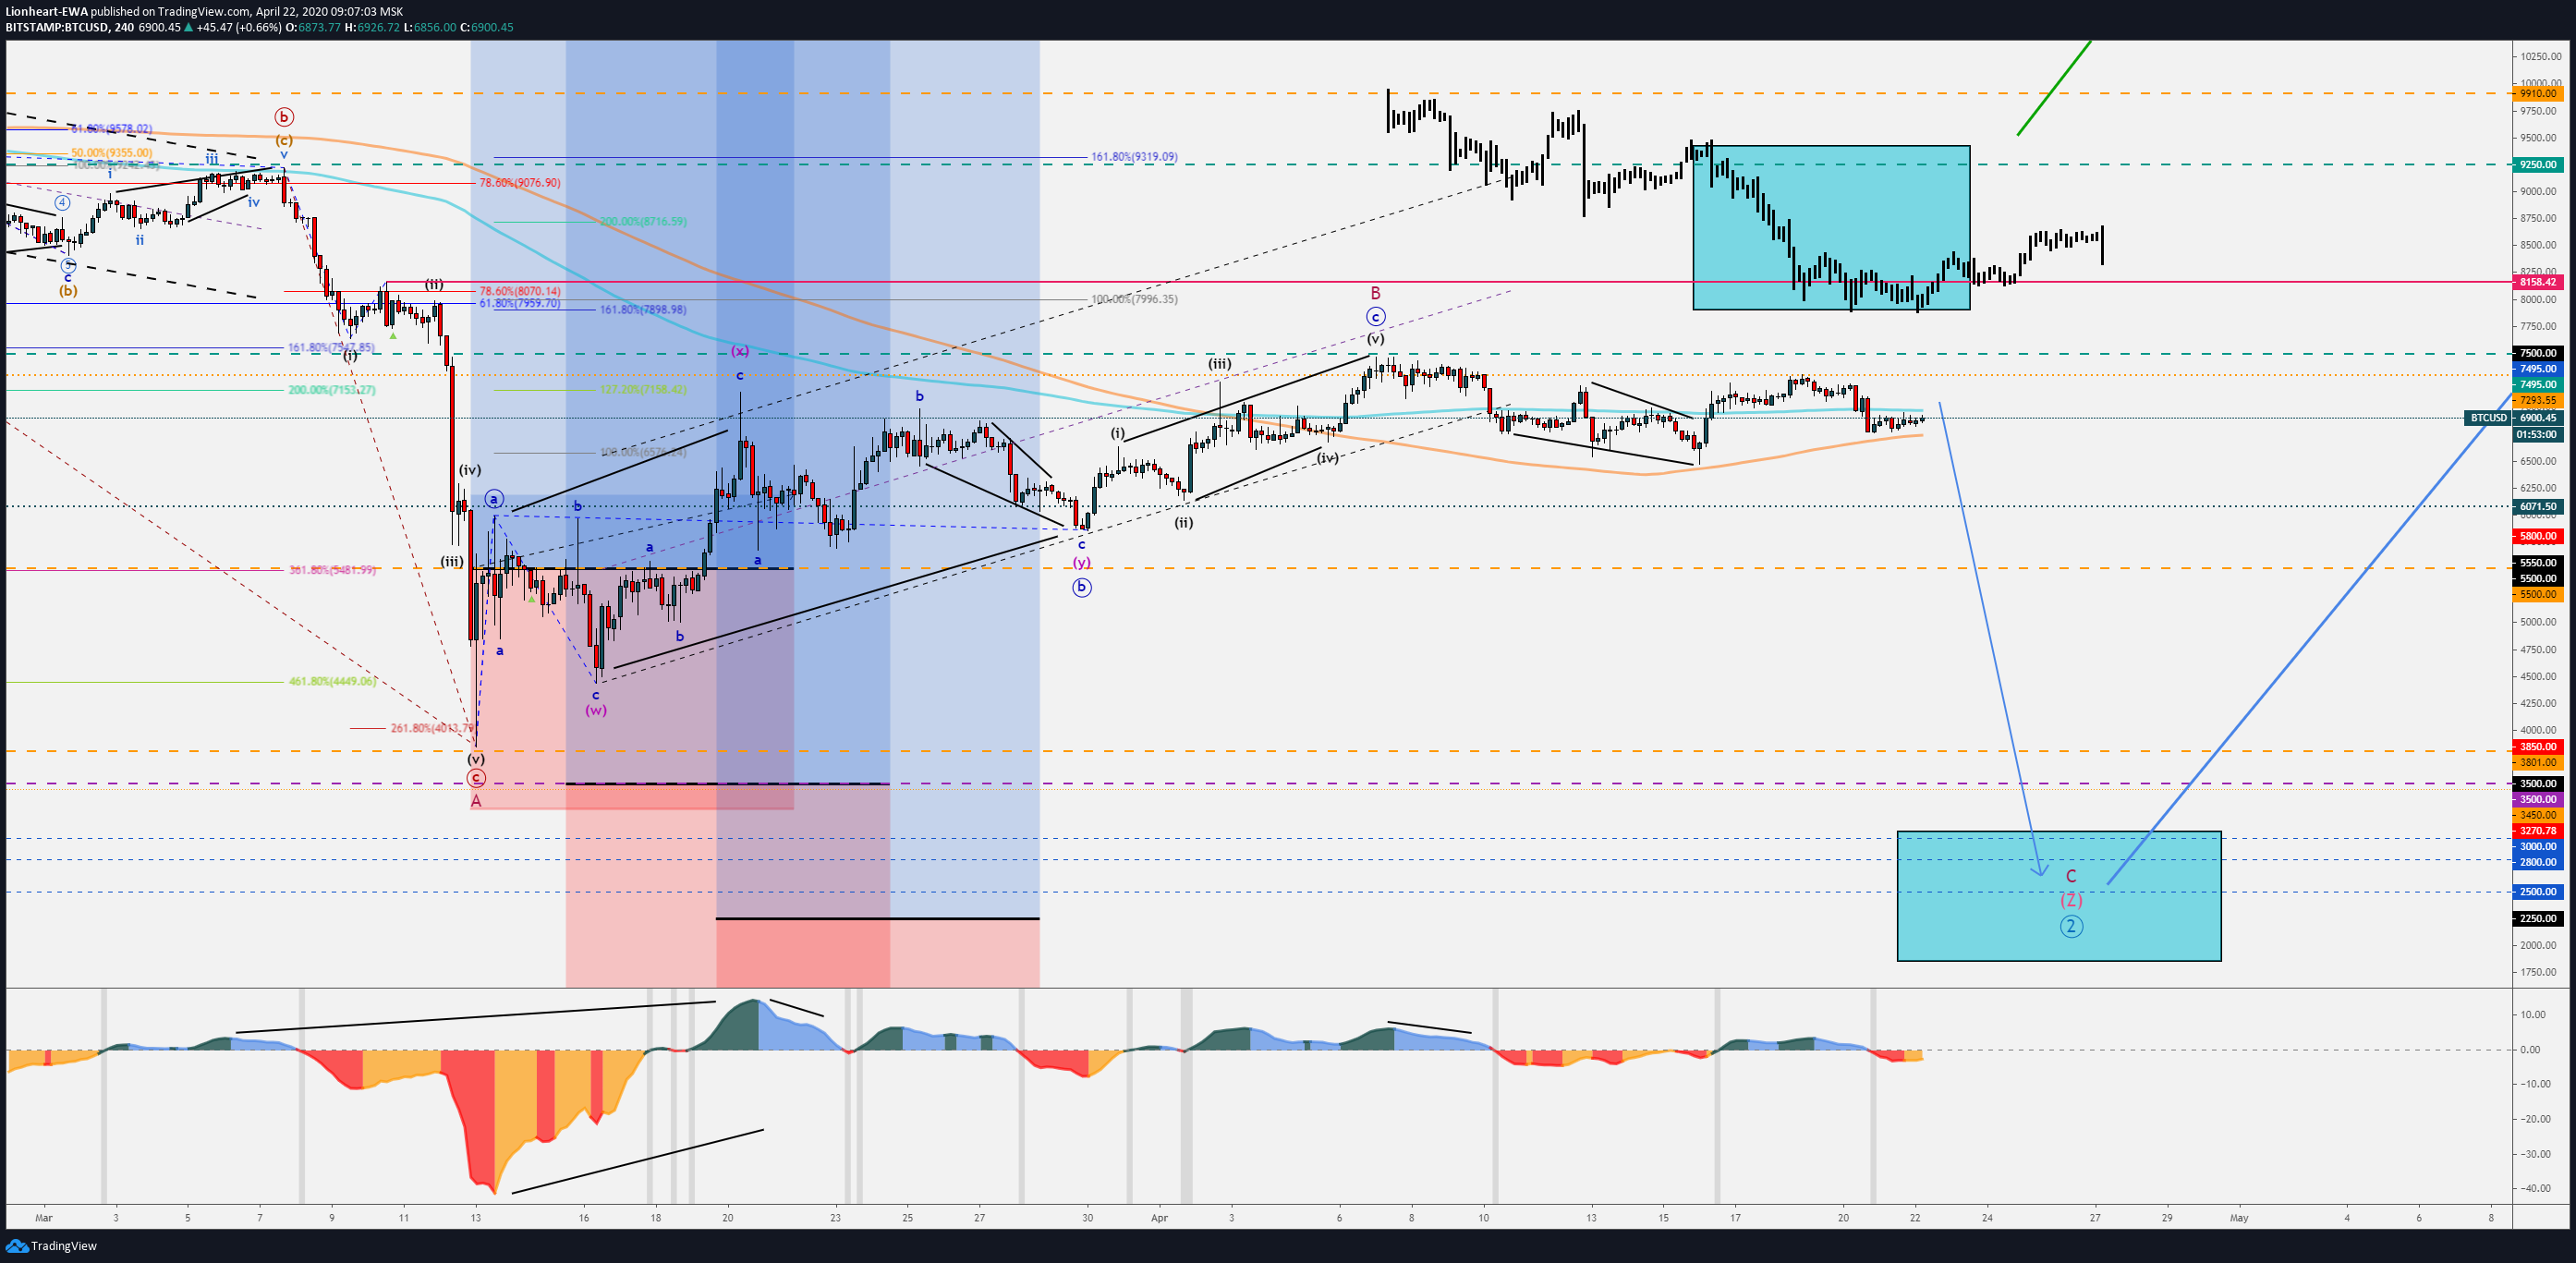Click the 100.00%(7996.35) Fibonacci label
Viewport: 2576px width, 1263px height.
(x=1134, y=299)
